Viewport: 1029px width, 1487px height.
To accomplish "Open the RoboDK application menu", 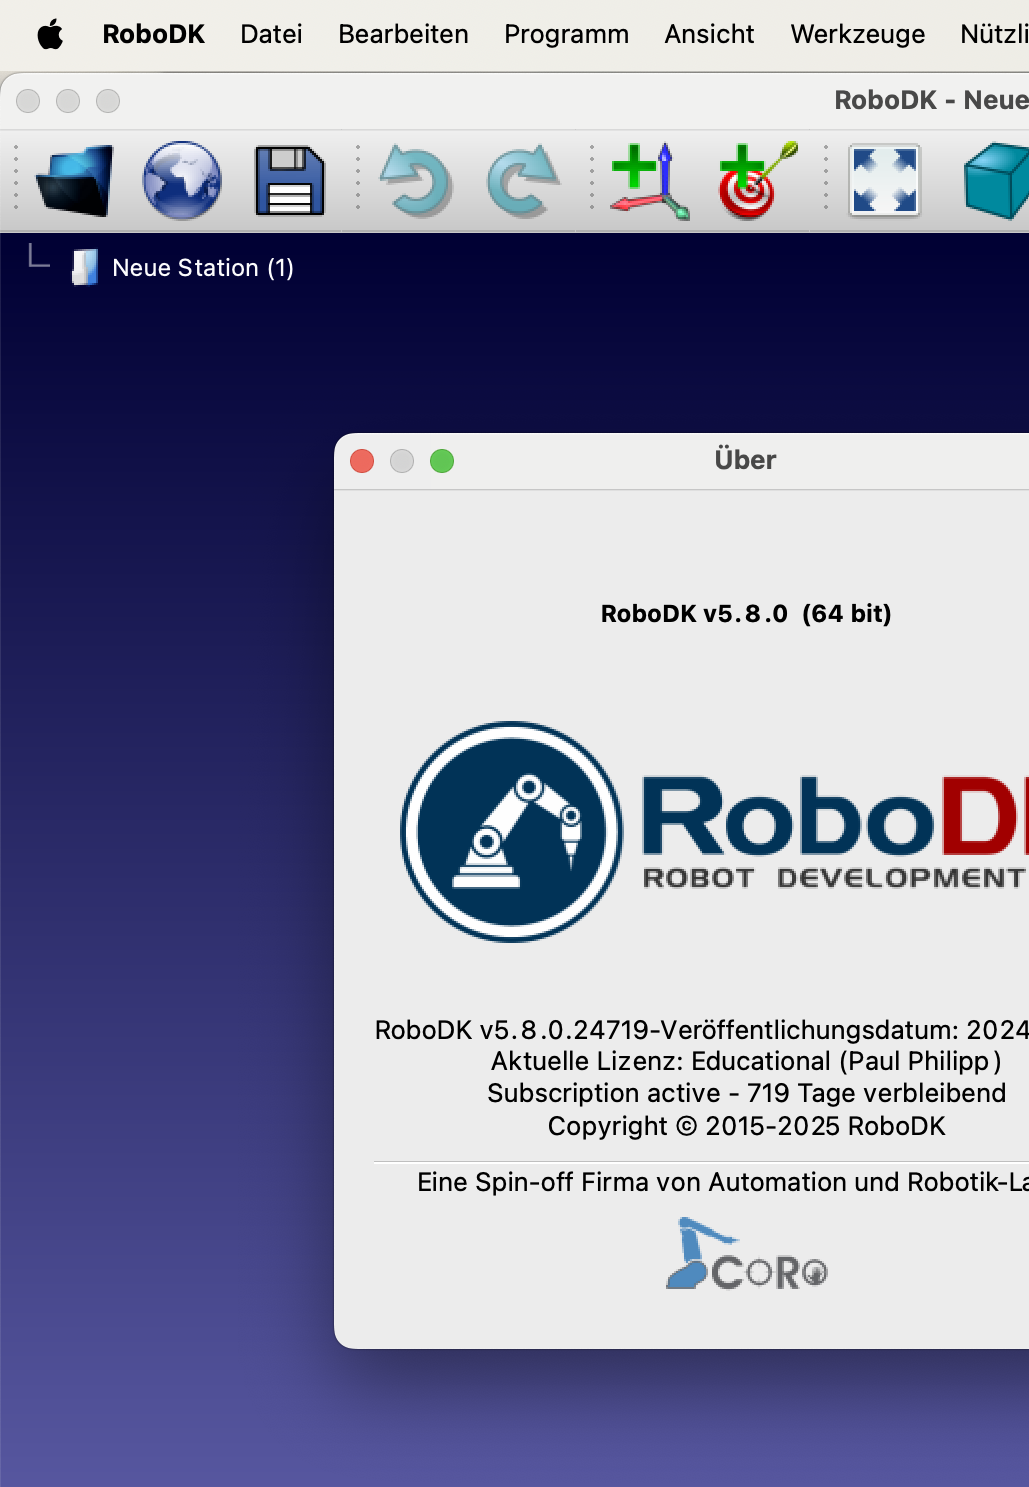I will (x=153, y=35).
